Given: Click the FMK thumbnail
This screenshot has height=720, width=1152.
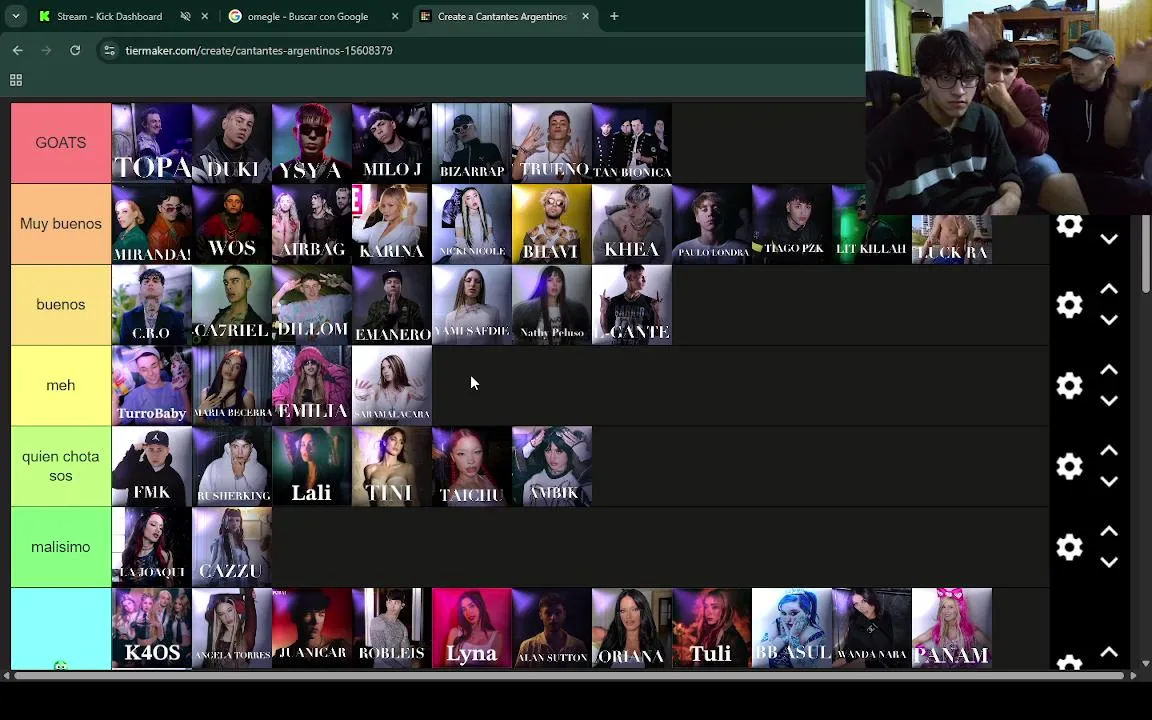Looking at the screenshot, I should (x=151, y=466).
